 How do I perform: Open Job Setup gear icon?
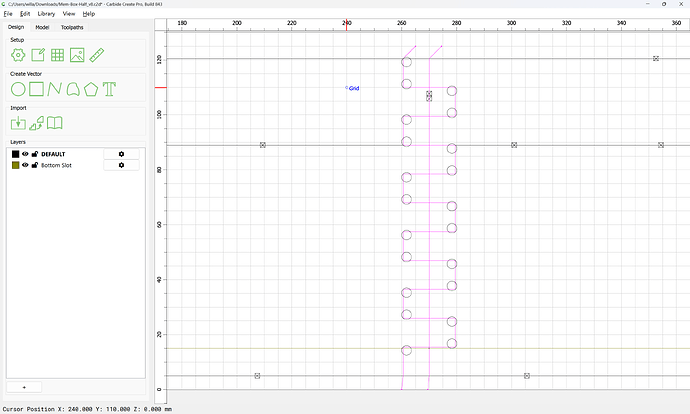[x=18, y=55]
